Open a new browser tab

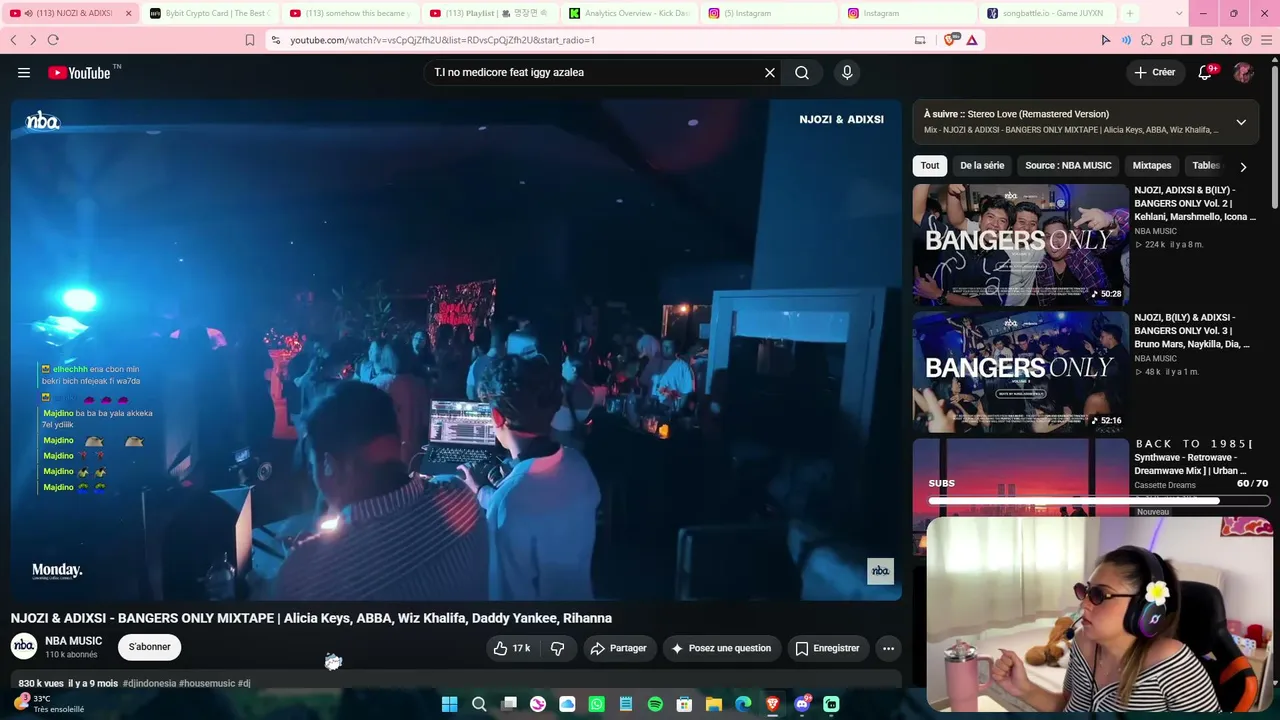pyautogui.click(x=1130, y=13)
